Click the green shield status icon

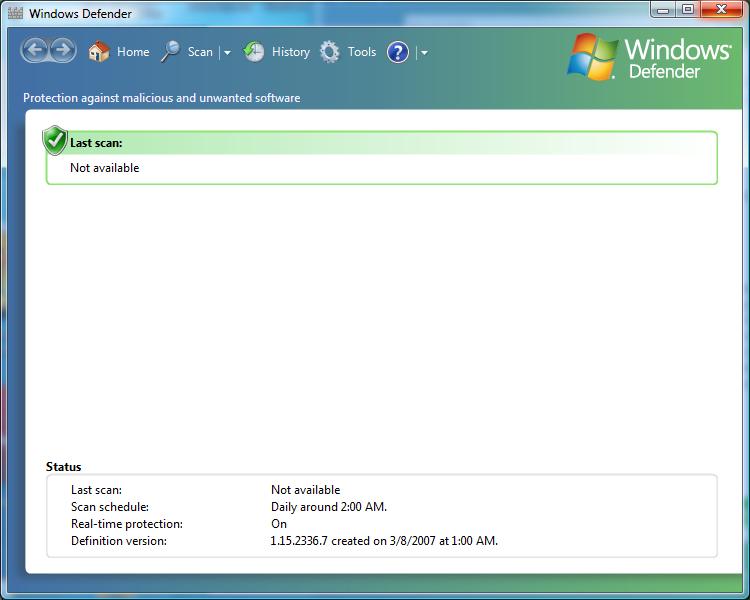[x=55, y=140]
